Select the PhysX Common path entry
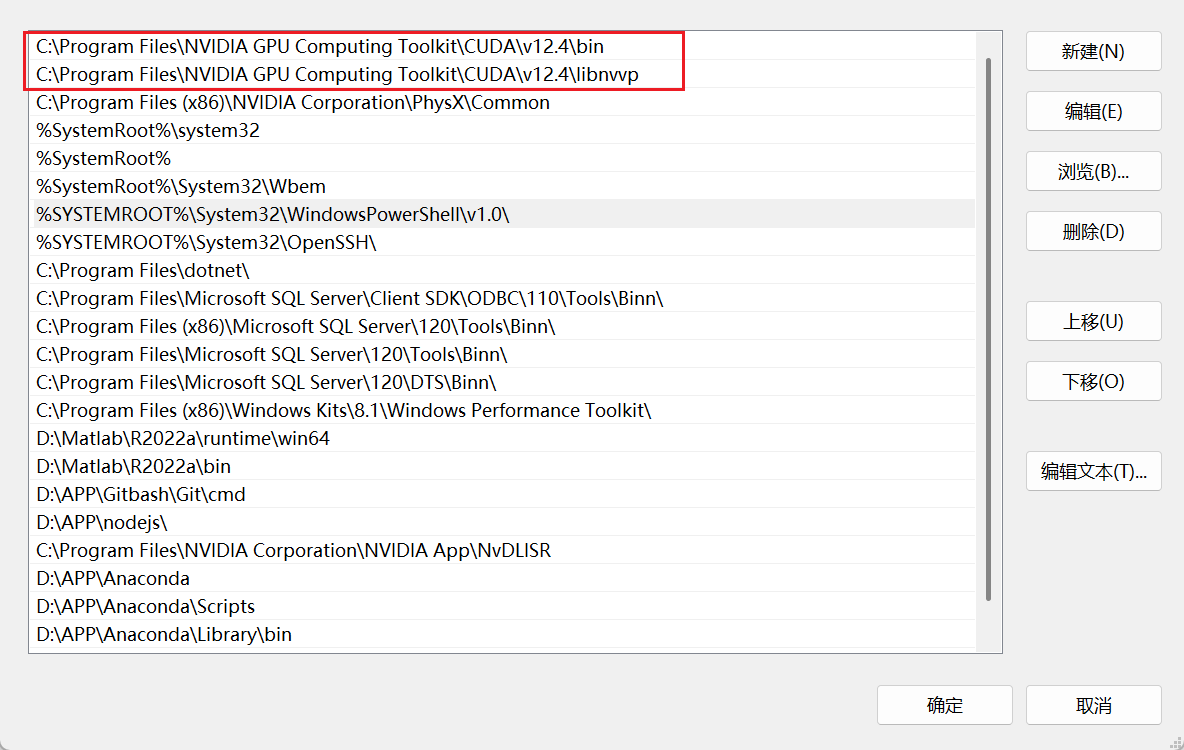Image resolution: width=1184 pixels, height=750 pixels. (x=293, y=103)
